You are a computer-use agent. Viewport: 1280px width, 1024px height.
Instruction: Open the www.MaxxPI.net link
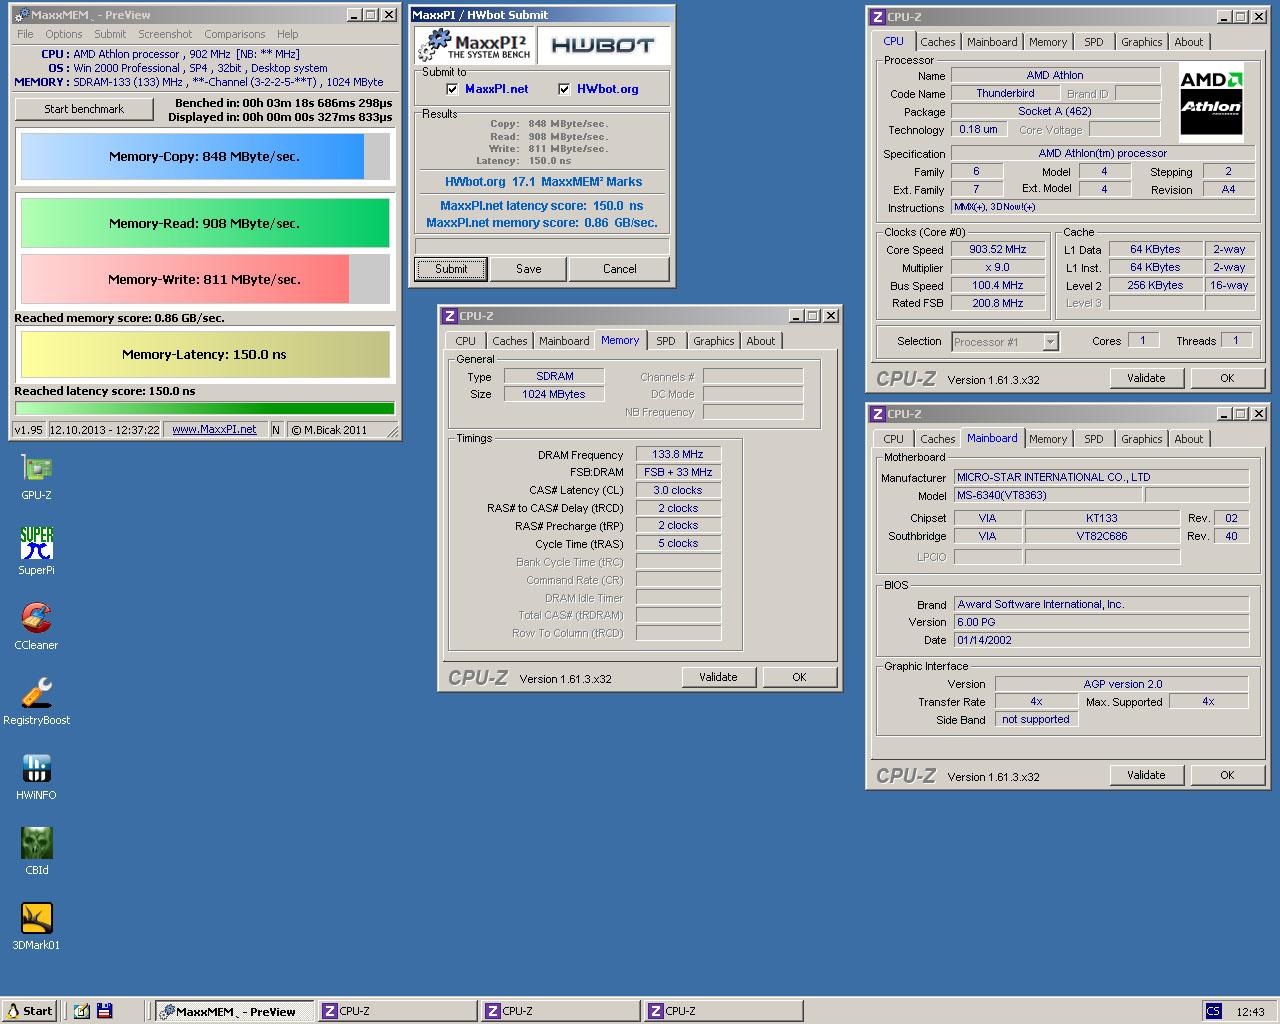[214, 430]
